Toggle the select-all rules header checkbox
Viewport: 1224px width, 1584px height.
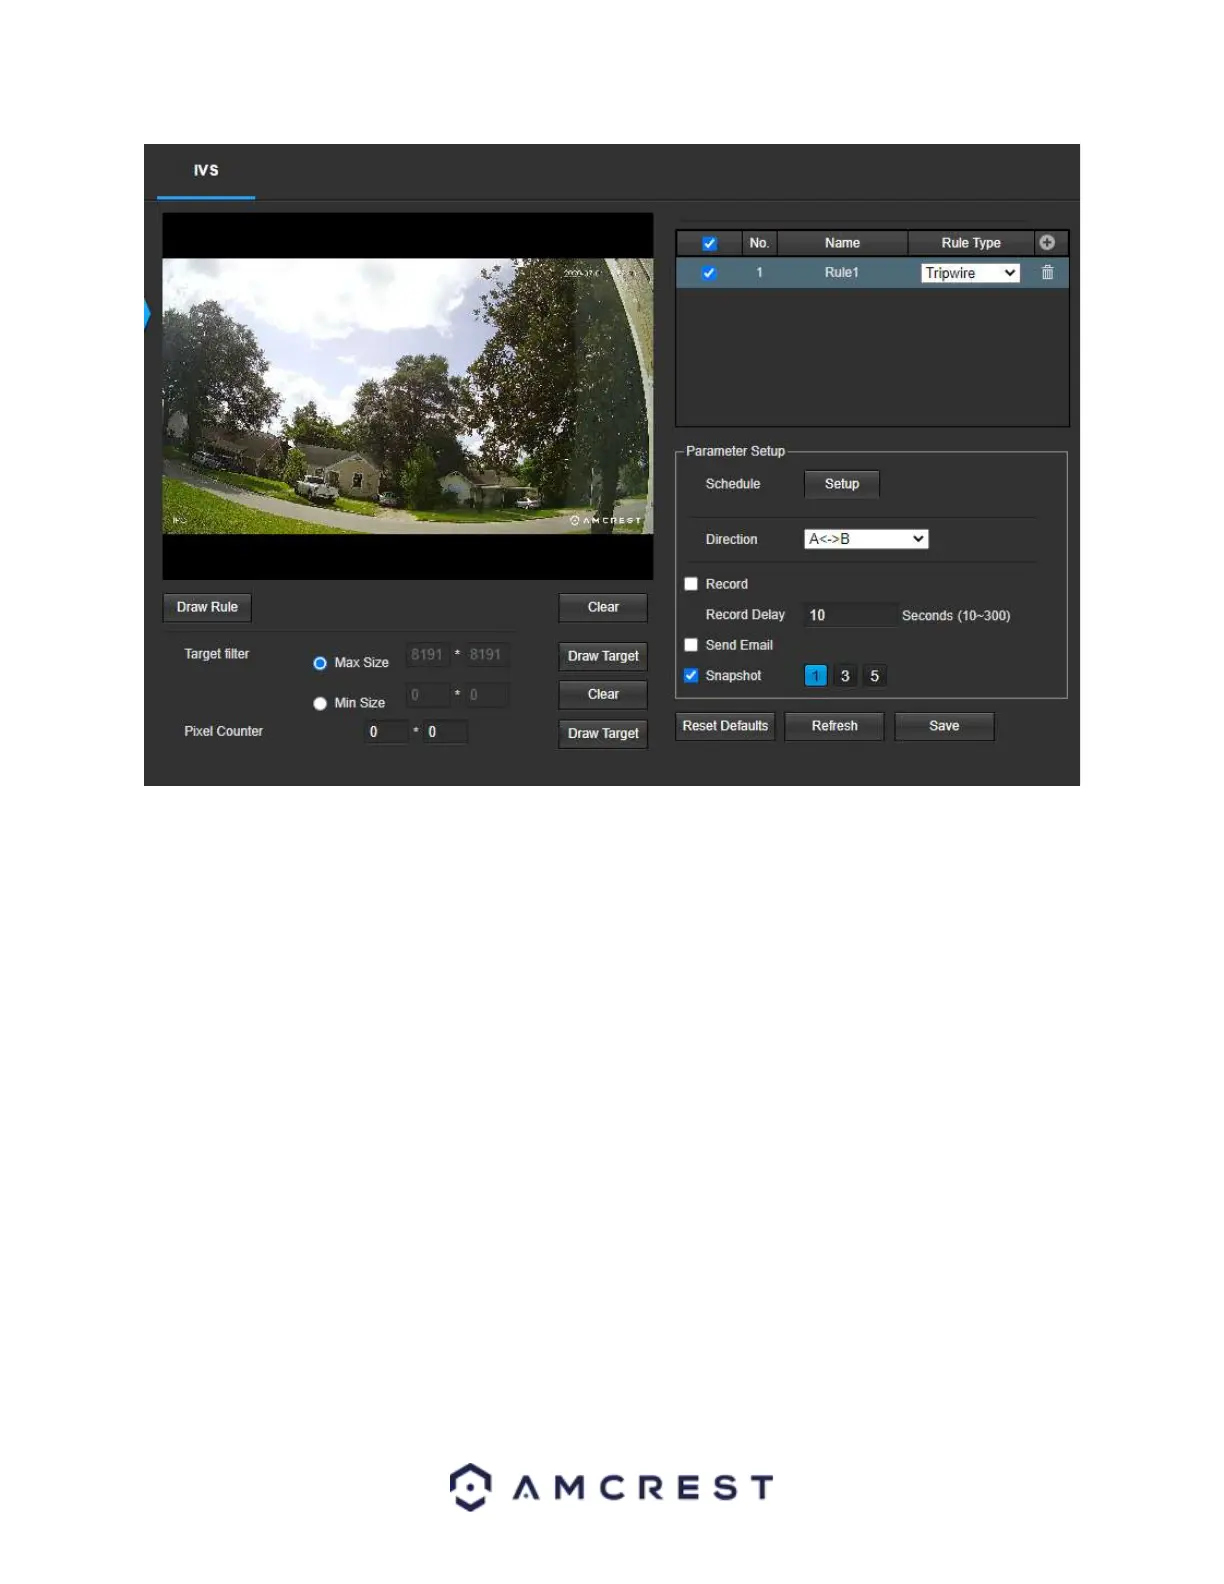pyautogui.click(x=709, y=243)
